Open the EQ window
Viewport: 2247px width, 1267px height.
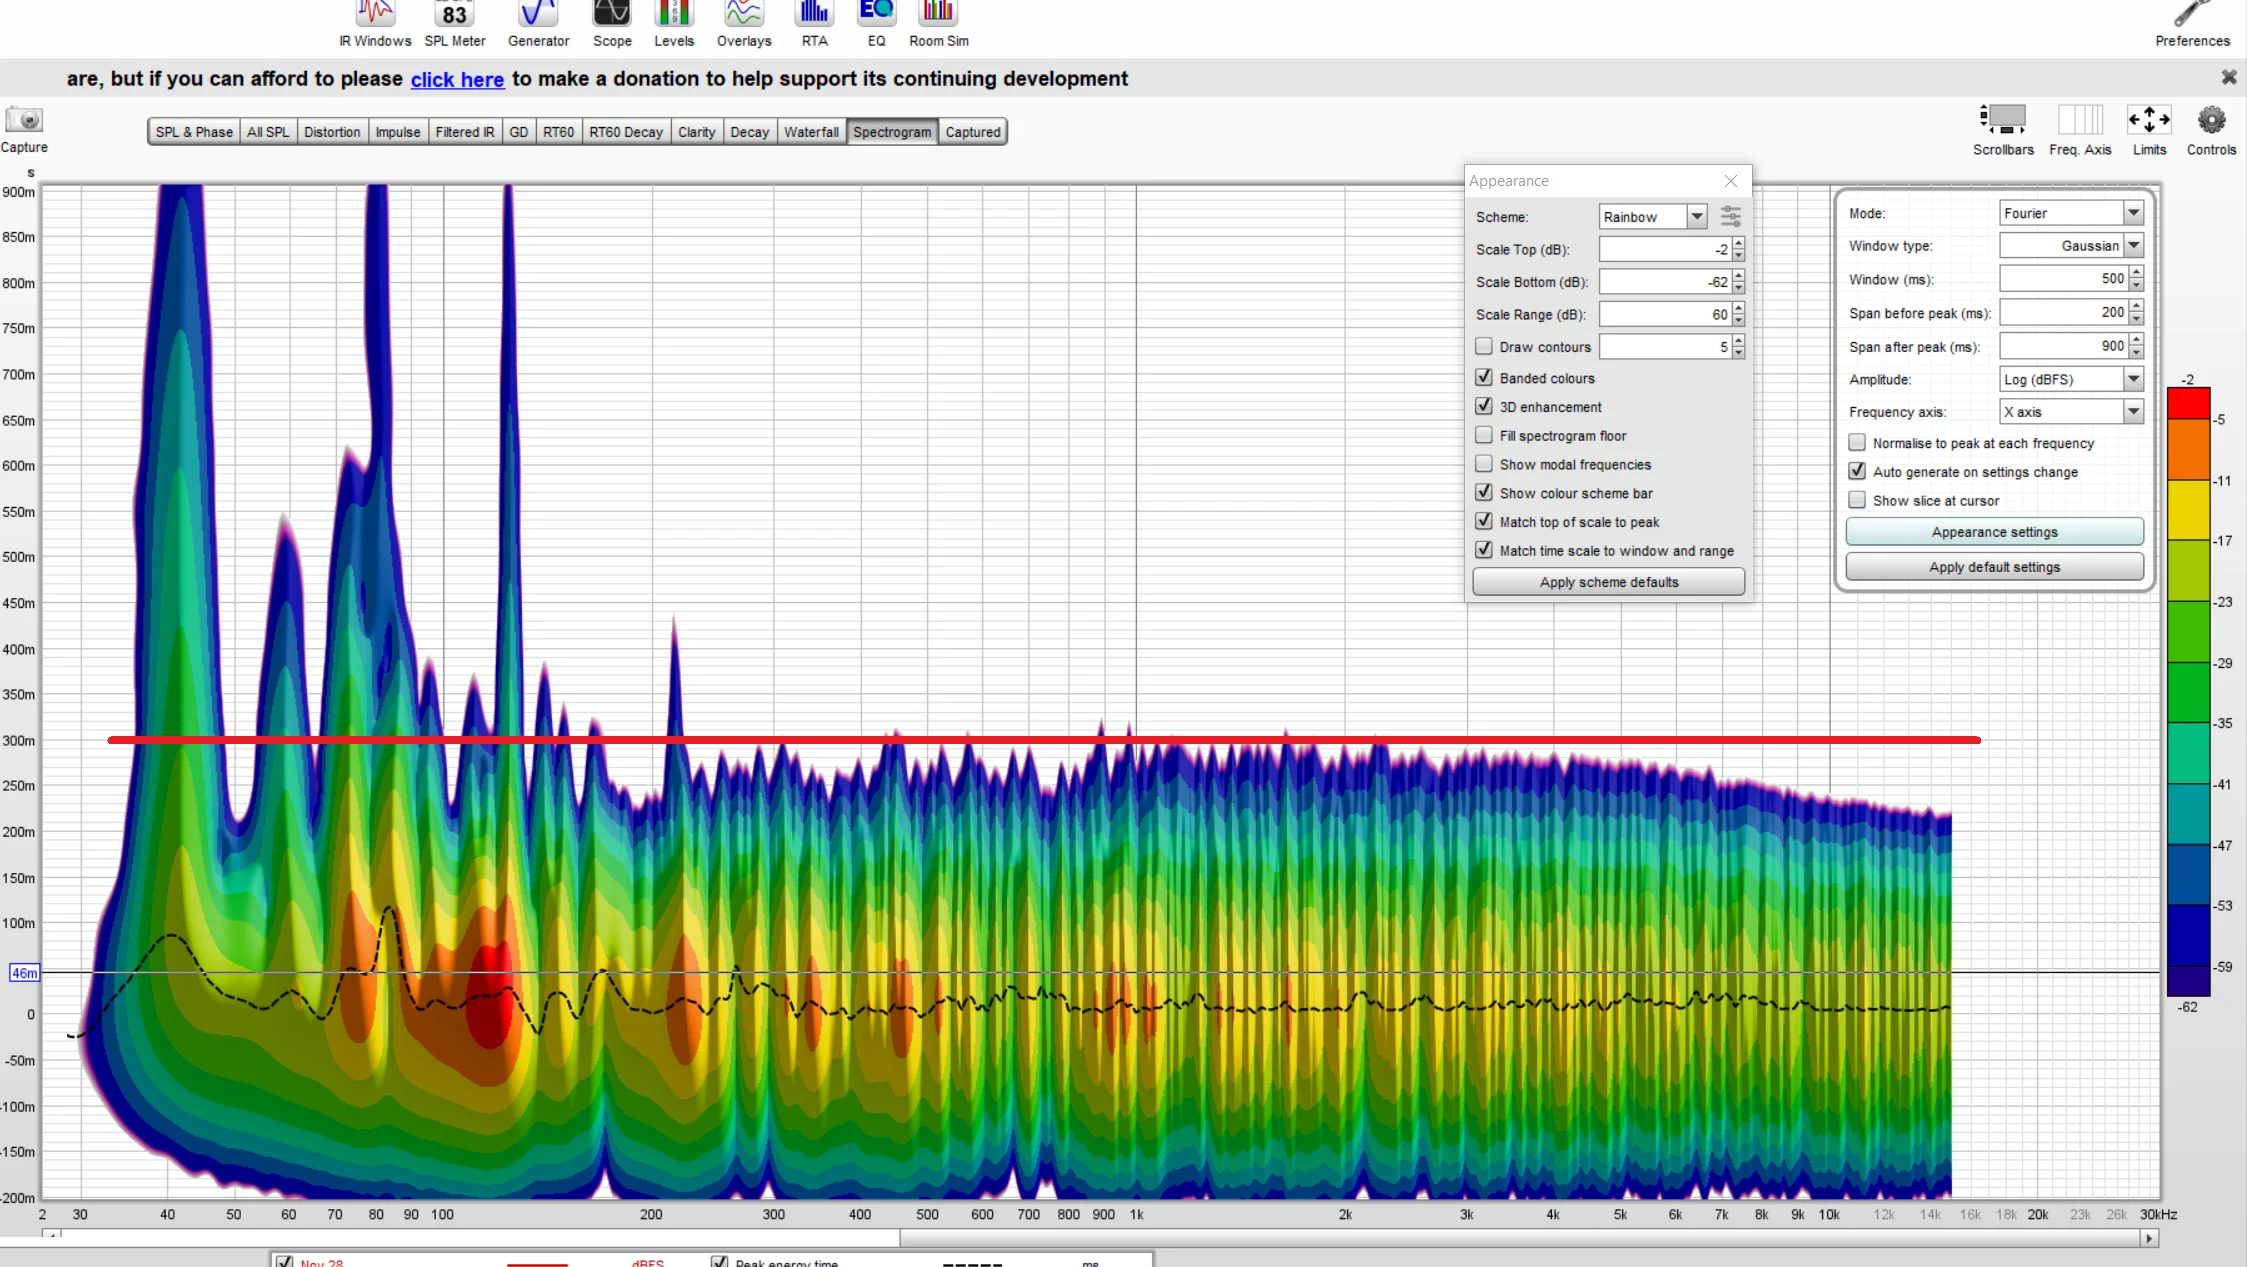tap(877, 23)
